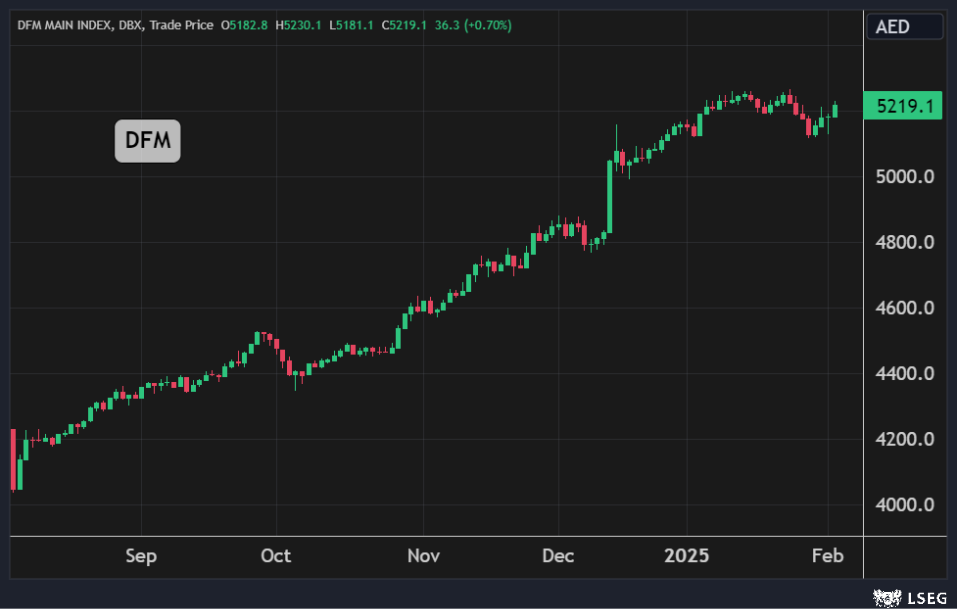Click the 4000.0 price axis label
This screenshot has height=609, width=957.
coord(905,505)
